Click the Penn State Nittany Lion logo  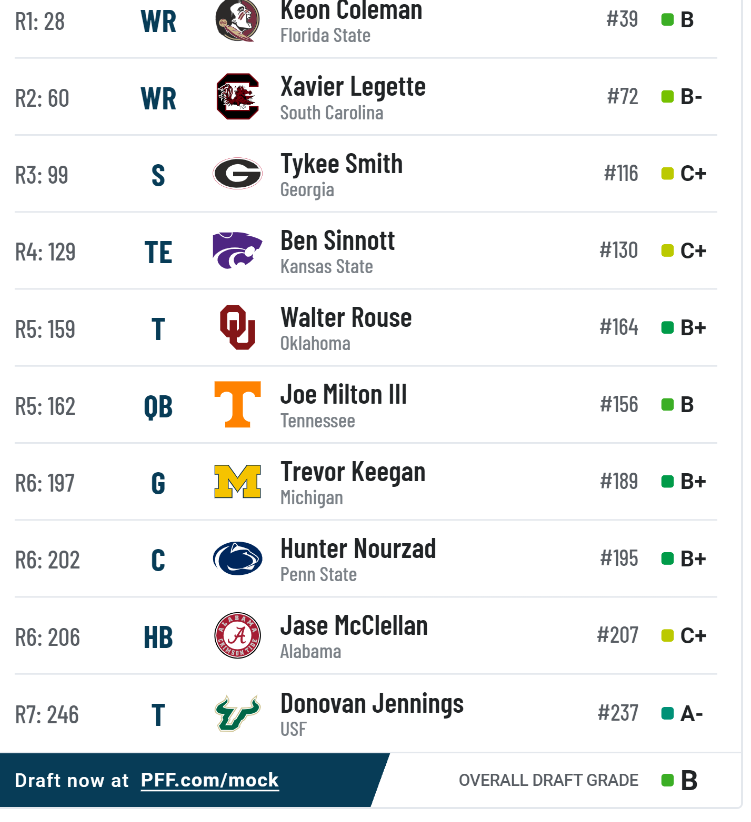coord(237,558)
